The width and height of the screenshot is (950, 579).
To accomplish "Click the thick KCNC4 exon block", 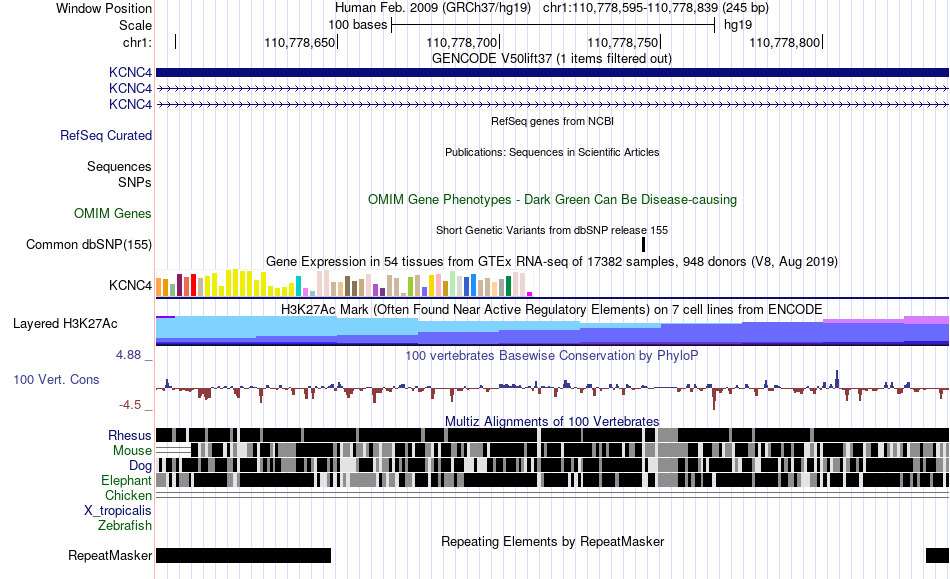I will point(552,73).
